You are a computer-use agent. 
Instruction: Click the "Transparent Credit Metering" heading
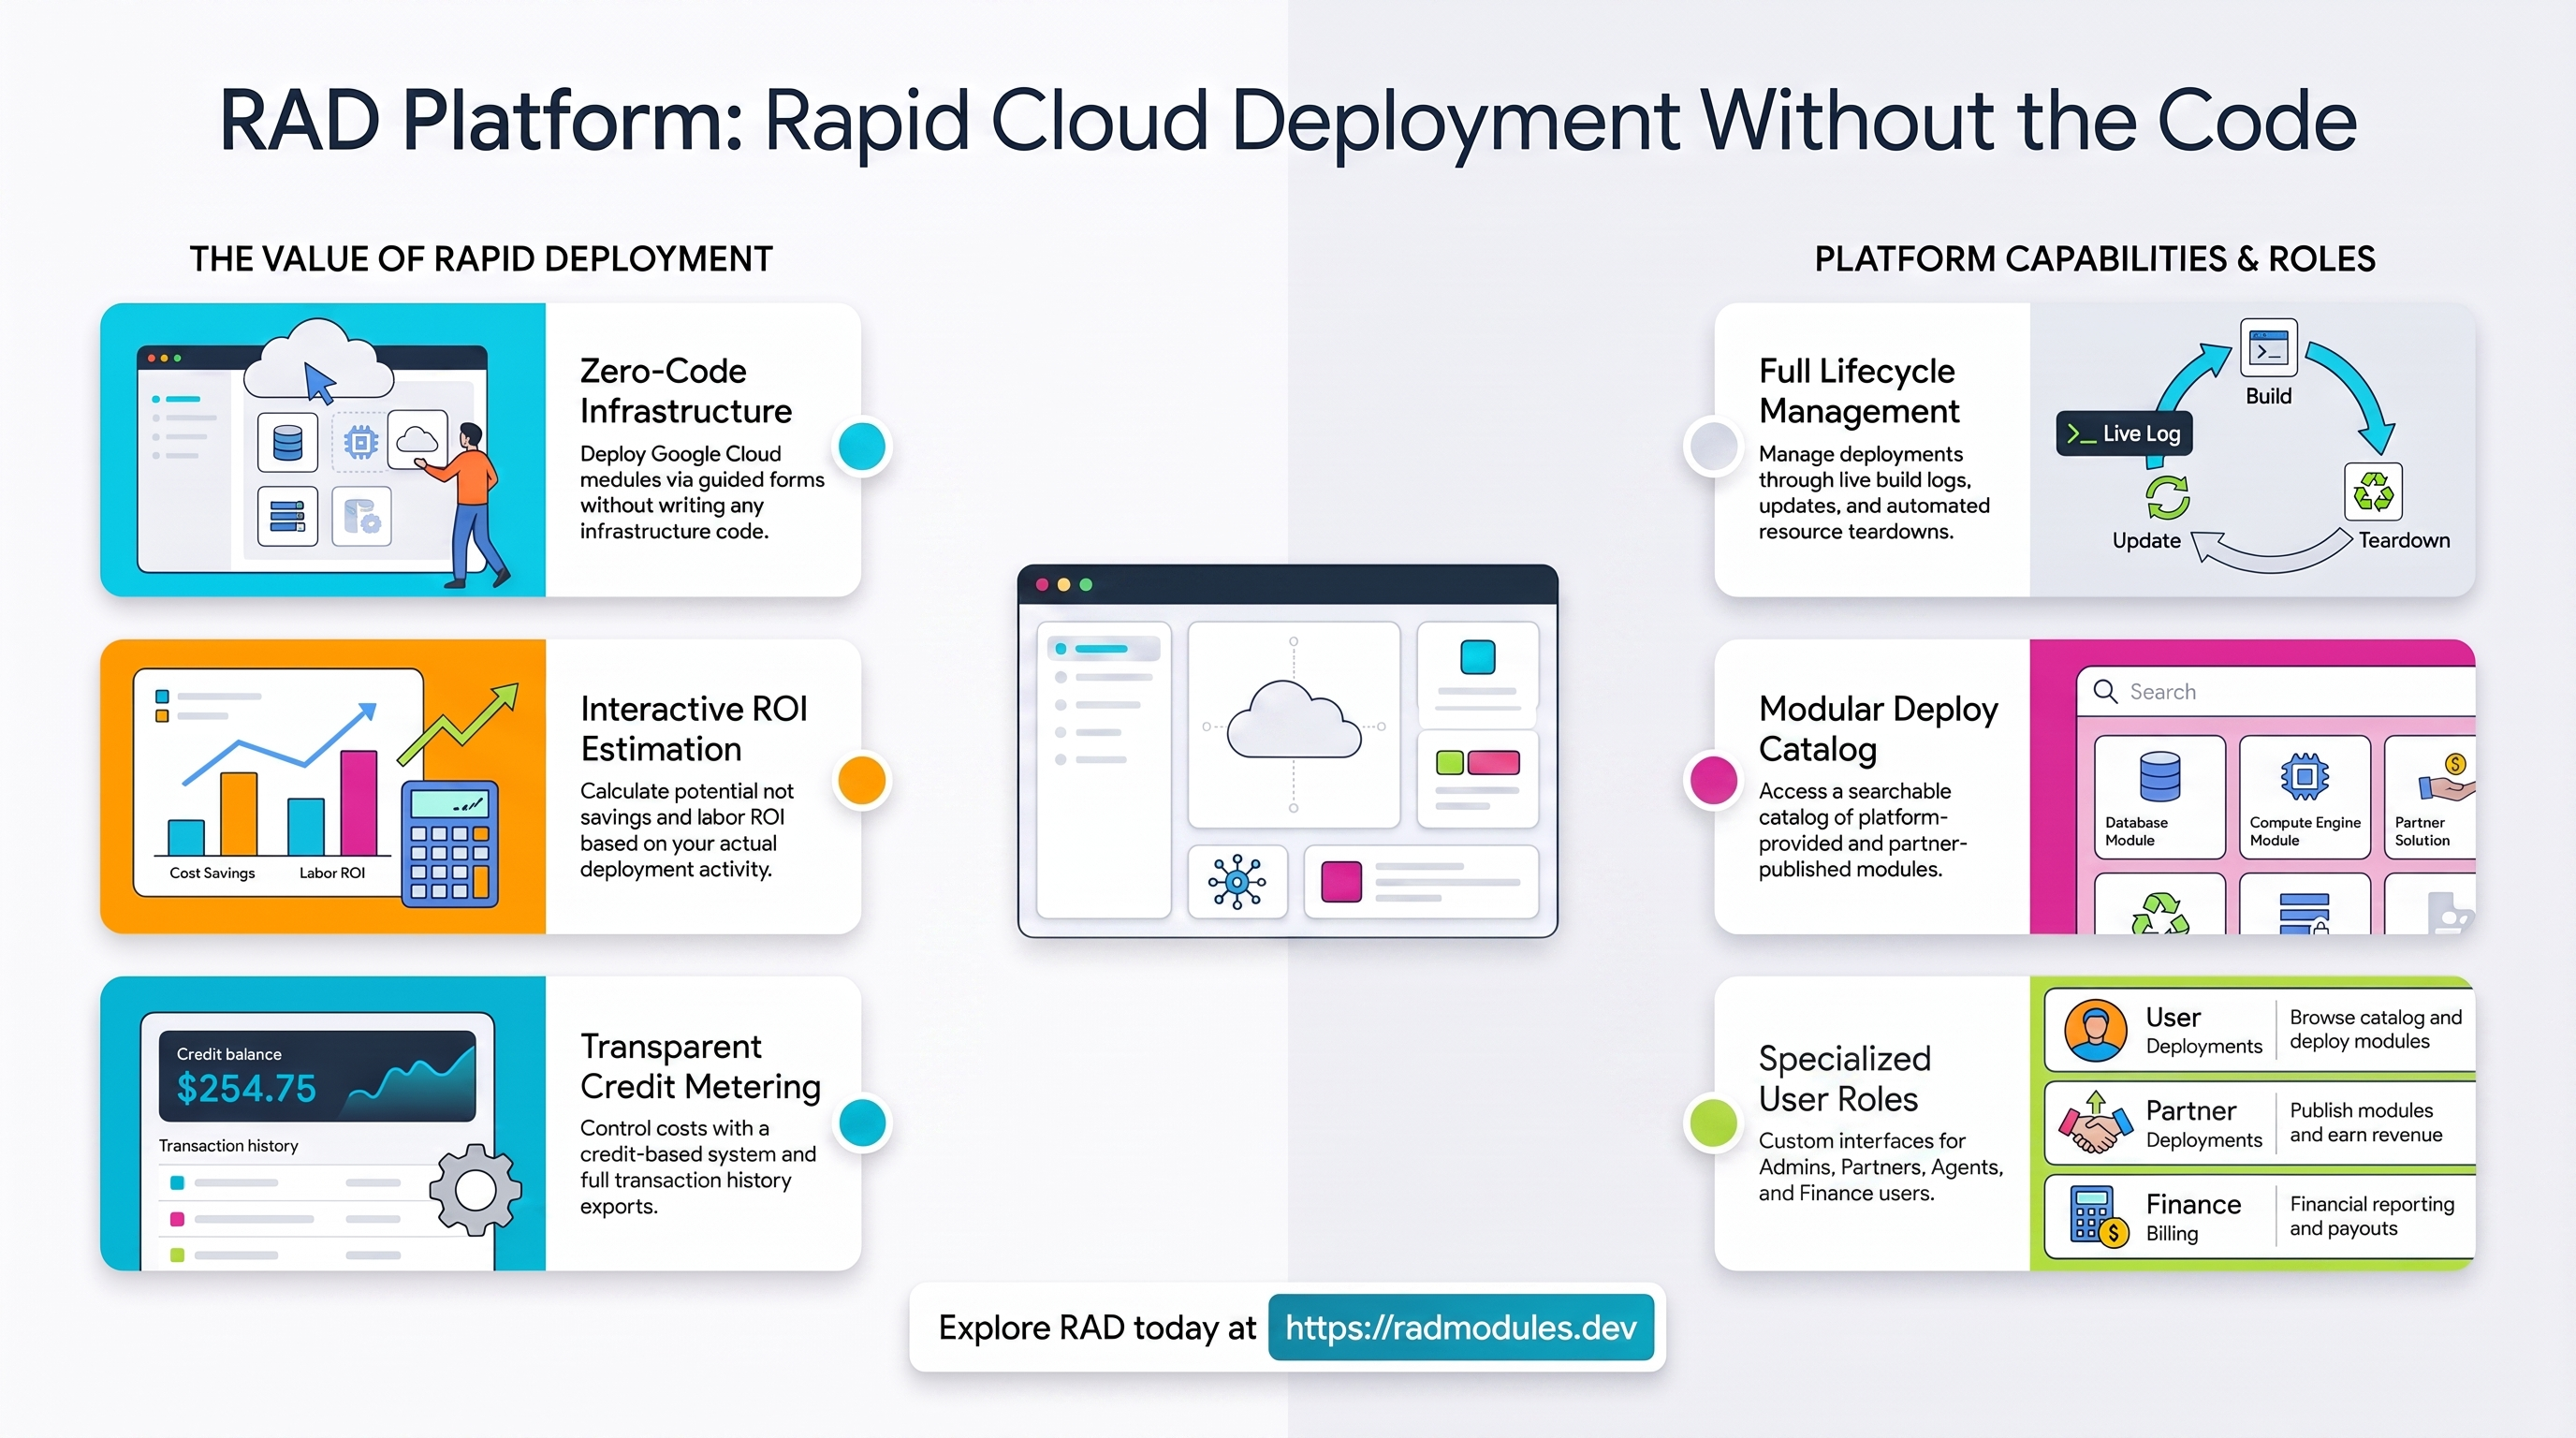tap(701, 1066)
